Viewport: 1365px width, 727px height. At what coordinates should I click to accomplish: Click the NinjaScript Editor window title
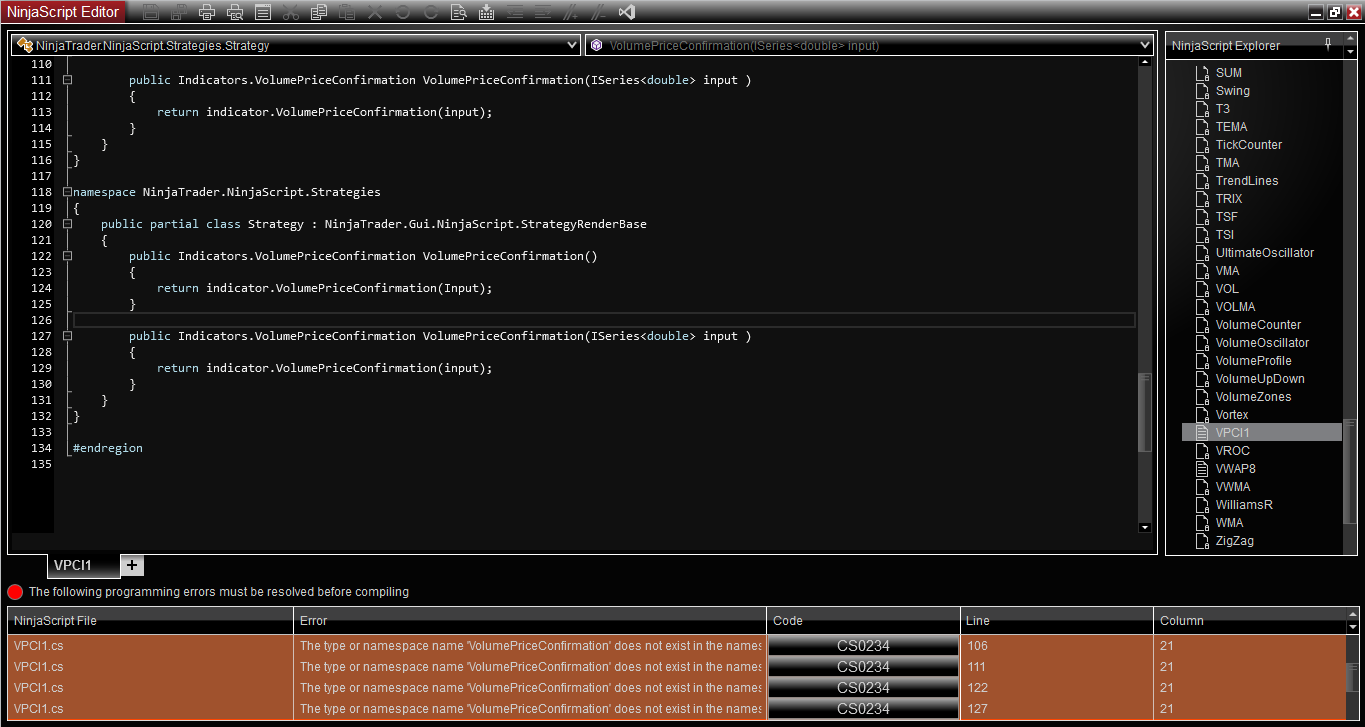pyautogui.click(x=64, y=13)
